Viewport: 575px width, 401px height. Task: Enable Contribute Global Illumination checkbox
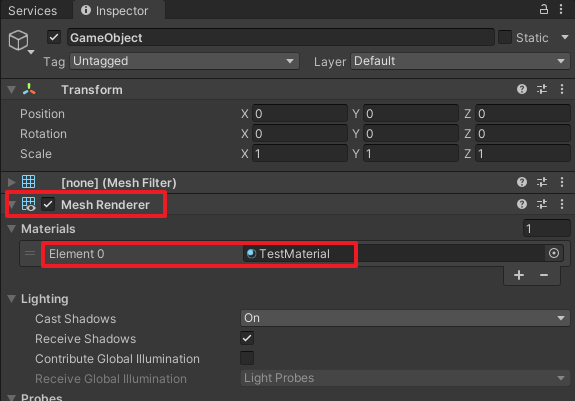tap(247, 358)
